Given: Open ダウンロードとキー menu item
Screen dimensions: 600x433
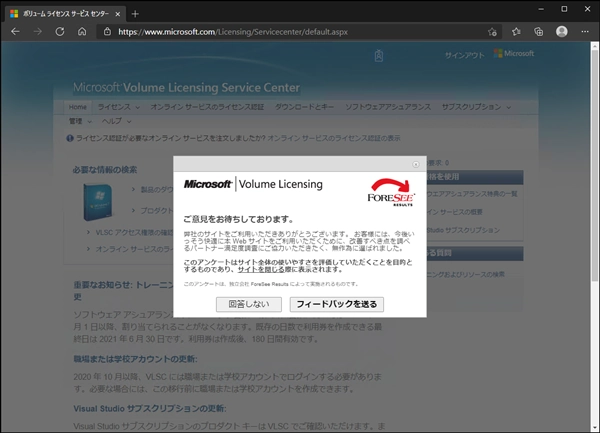Looking at the screenshot, I should 304,107.
